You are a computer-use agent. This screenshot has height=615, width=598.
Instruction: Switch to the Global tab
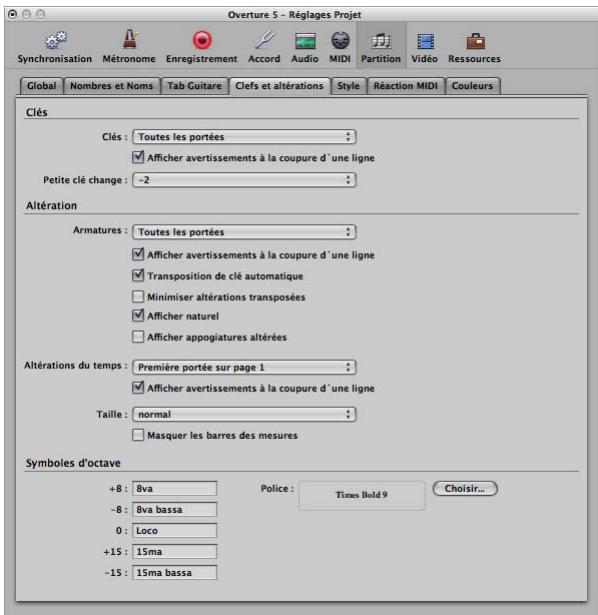click(42, 86)
